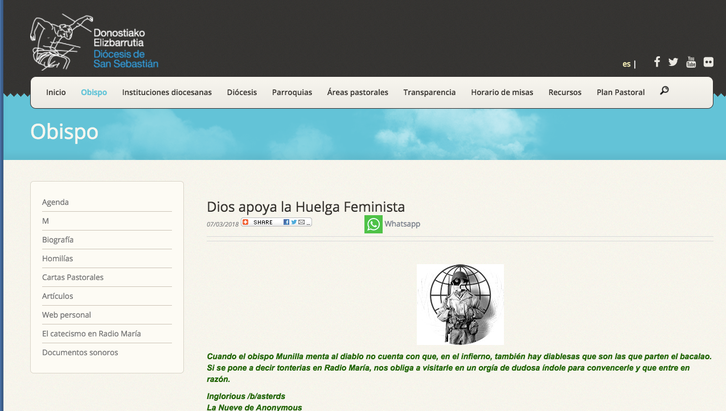Click the SHARE button below title

(263, 222)
